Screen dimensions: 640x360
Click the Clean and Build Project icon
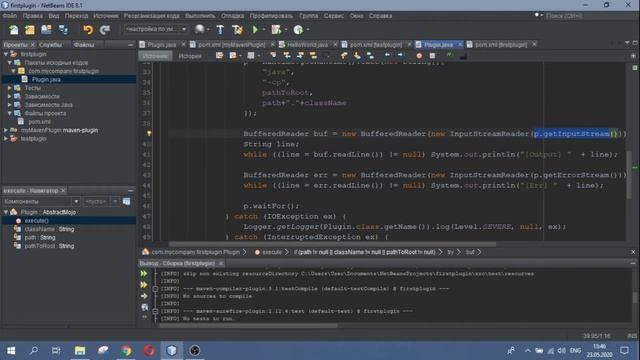[x=237, y=30]
